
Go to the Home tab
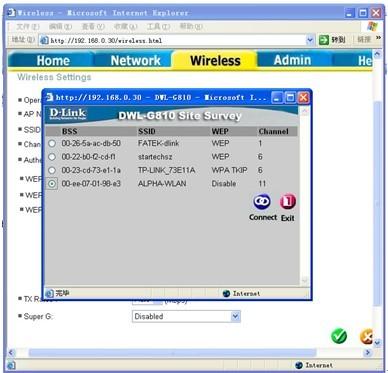(53, 60)
